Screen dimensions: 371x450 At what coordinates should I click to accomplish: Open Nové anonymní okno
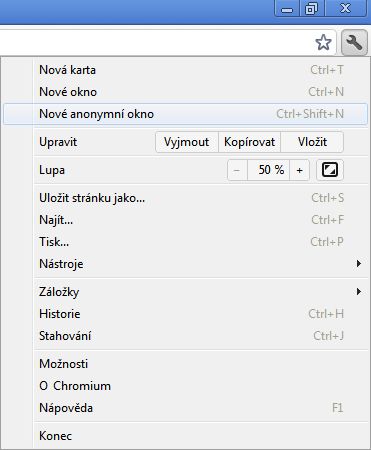[185, 114]
